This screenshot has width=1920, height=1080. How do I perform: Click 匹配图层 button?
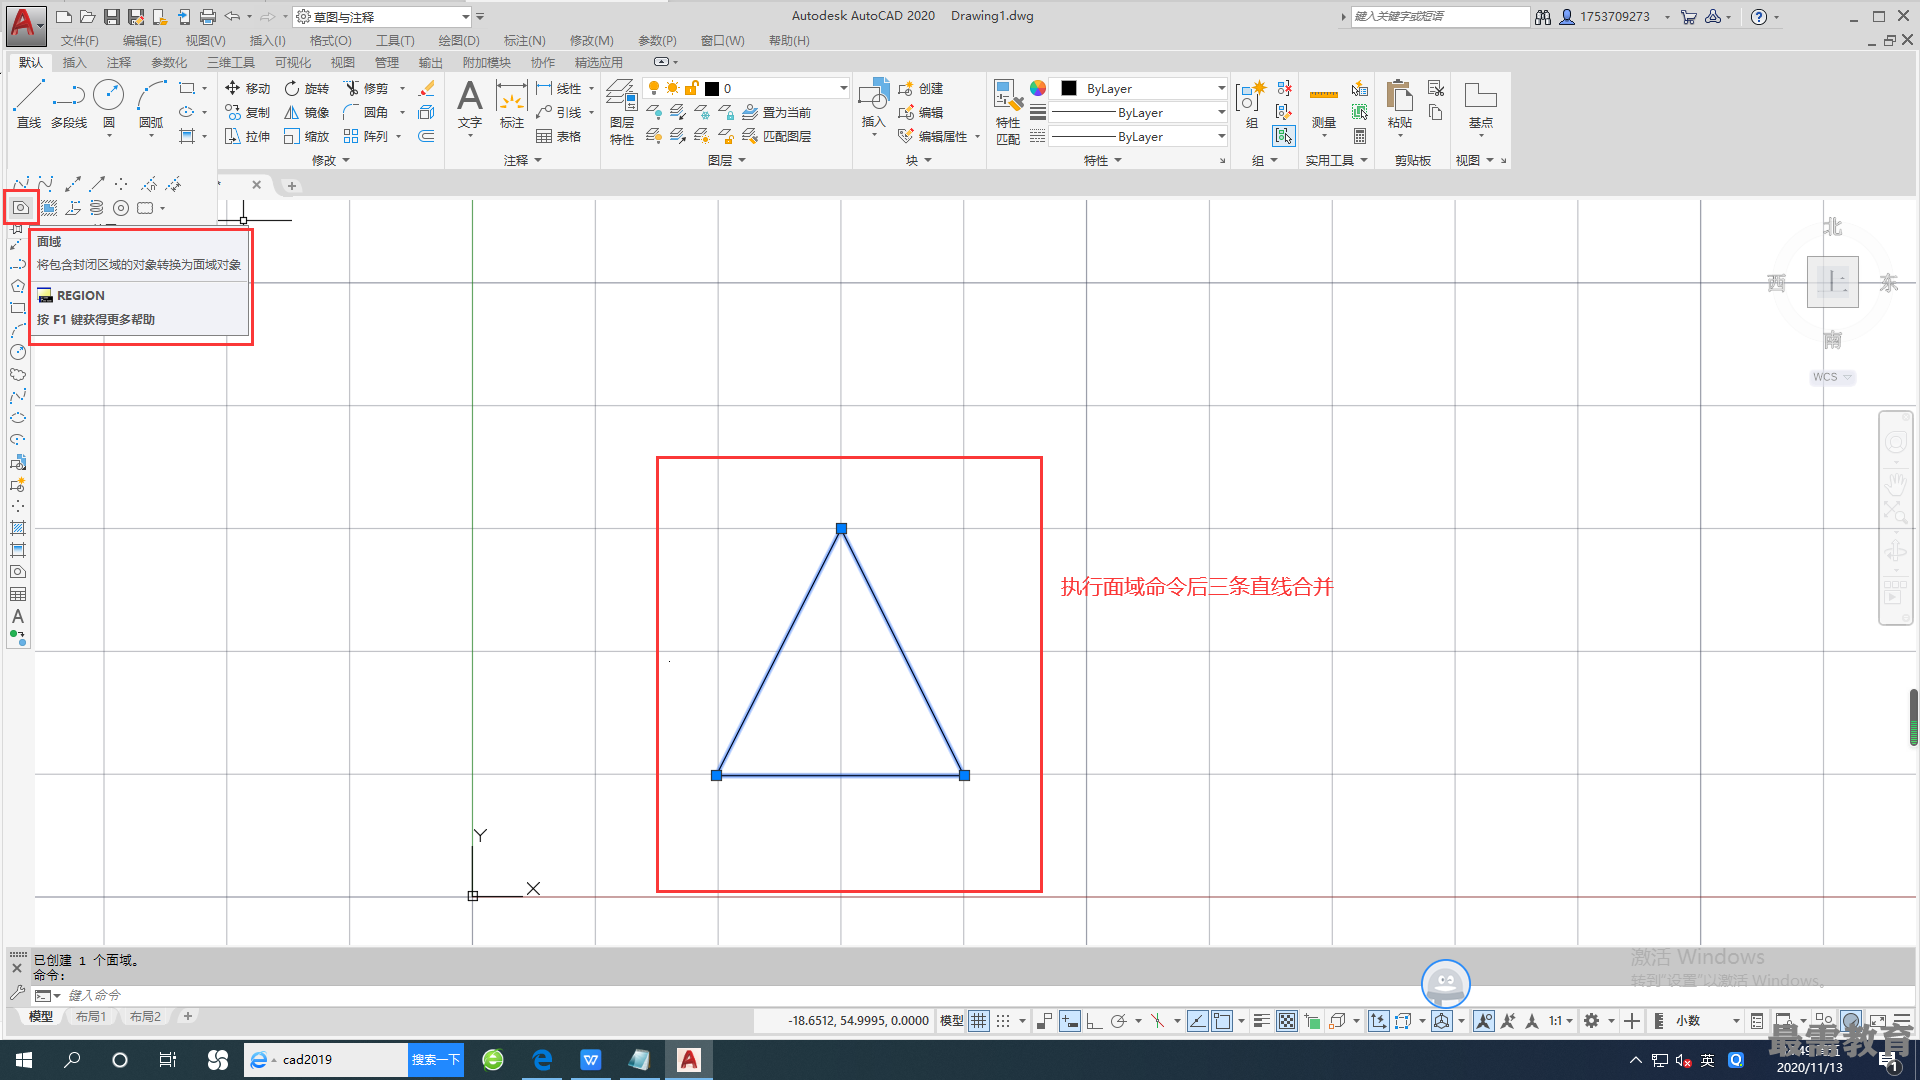point(777,137)
